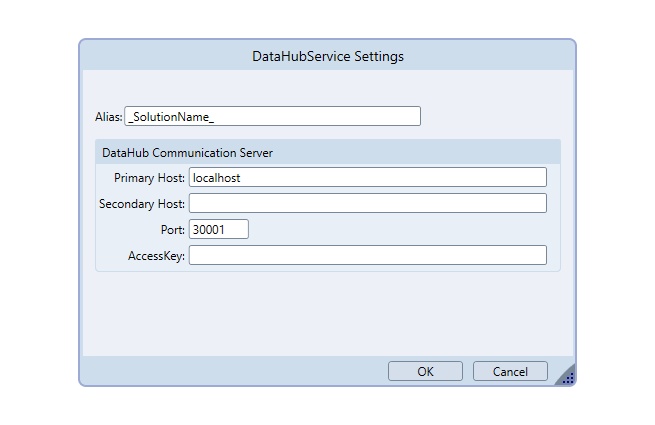Click the Port field showing 30001

pos(218,229)
